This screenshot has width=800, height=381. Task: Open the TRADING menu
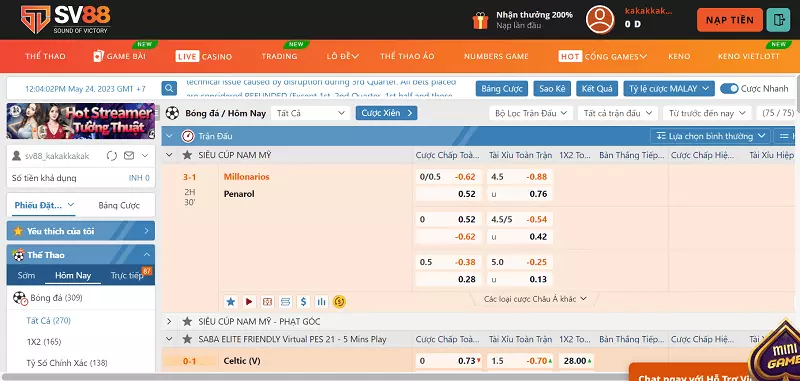[x=279, y=57]
